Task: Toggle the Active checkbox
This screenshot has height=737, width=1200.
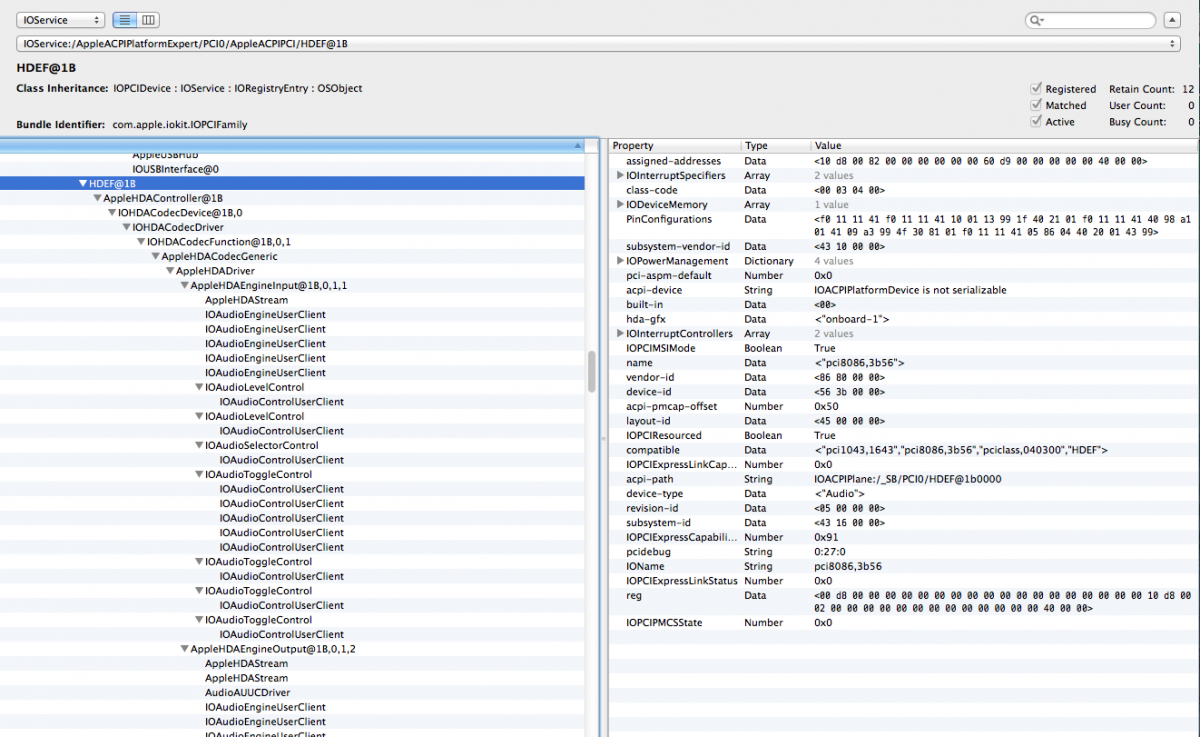Action: [1037, 122]
